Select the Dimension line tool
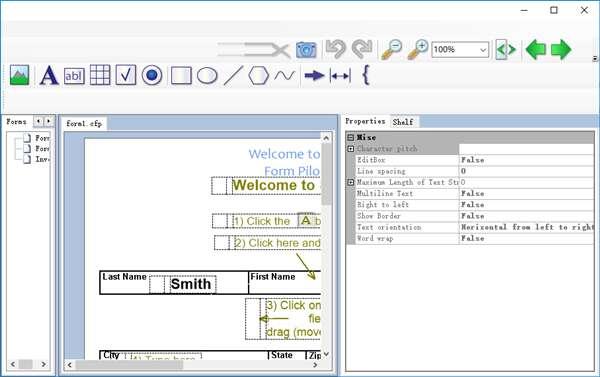This screenshot has height=377, width=600. coord(340,76)
